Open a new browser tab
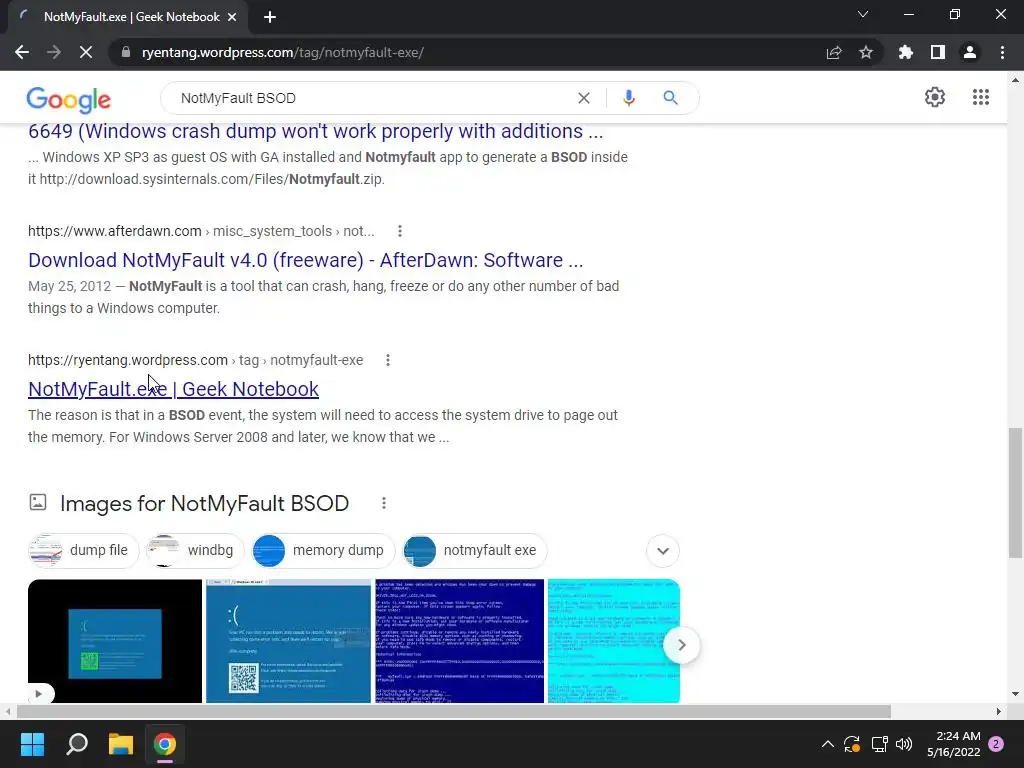Screen dimensions: 1024x768 click(x=270, y=18)
